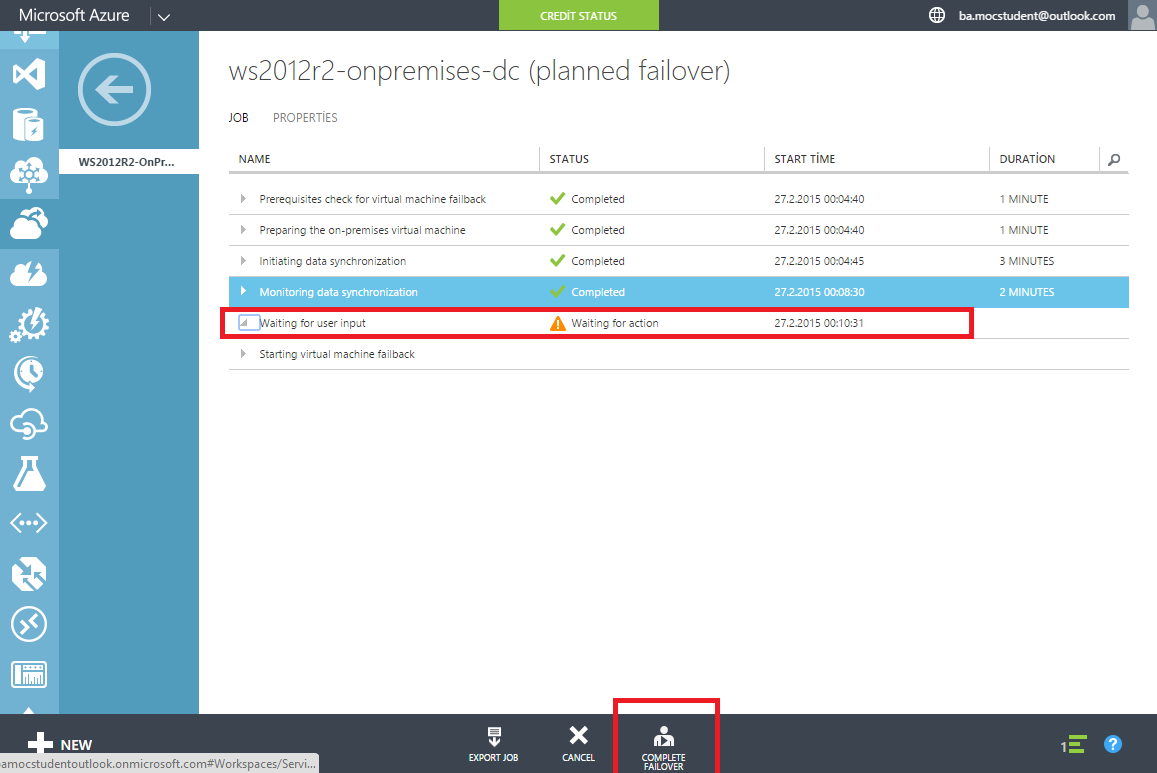Expand Preparing the on-premises virtual machine
Viewport: 1157px width, 773px height.
click(243, 230)
